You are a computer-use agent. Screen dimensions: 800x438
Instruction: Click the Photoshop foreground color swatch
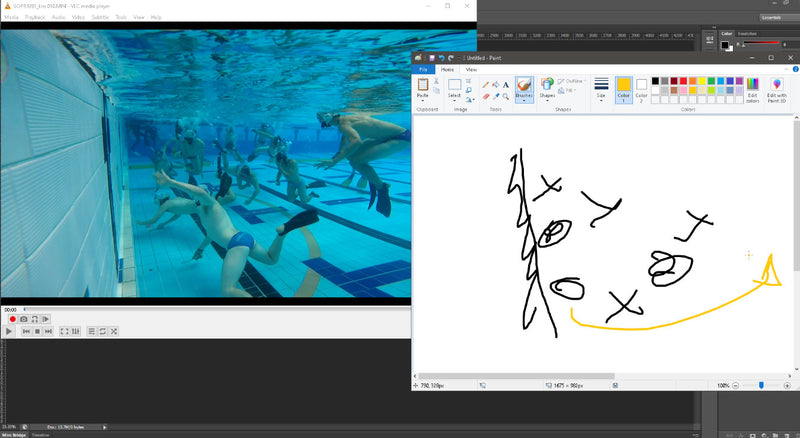724,45
